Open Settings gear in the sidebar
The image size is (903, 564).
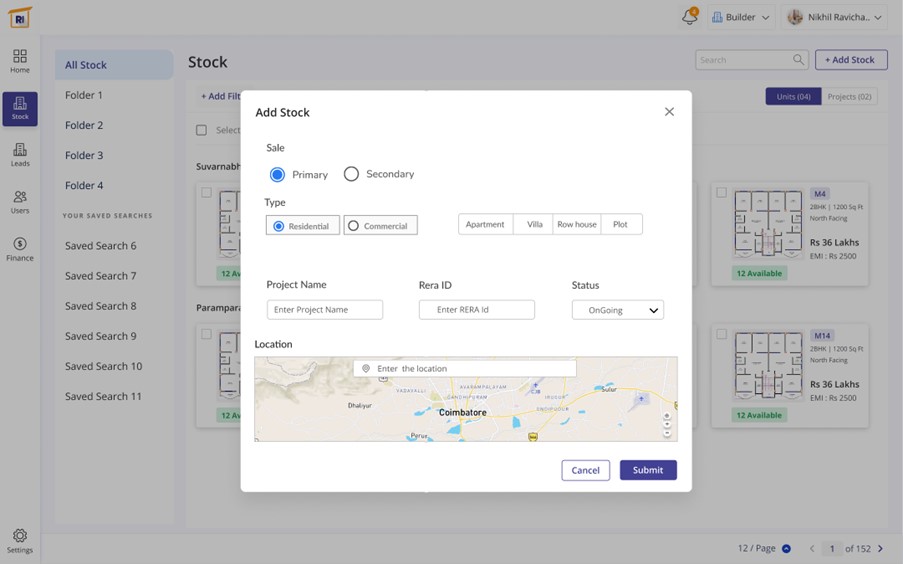pyautogui.click(x=20, y=541)
